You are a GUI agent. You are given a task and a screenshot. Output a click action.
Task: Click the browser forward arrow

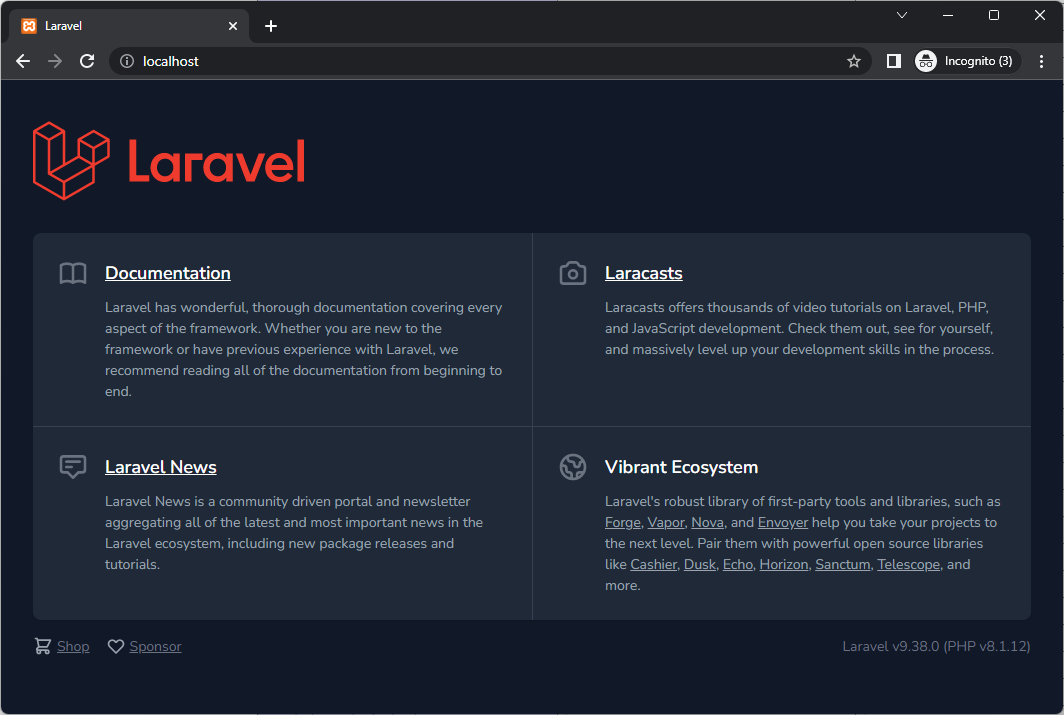click(x=55, y=61)
